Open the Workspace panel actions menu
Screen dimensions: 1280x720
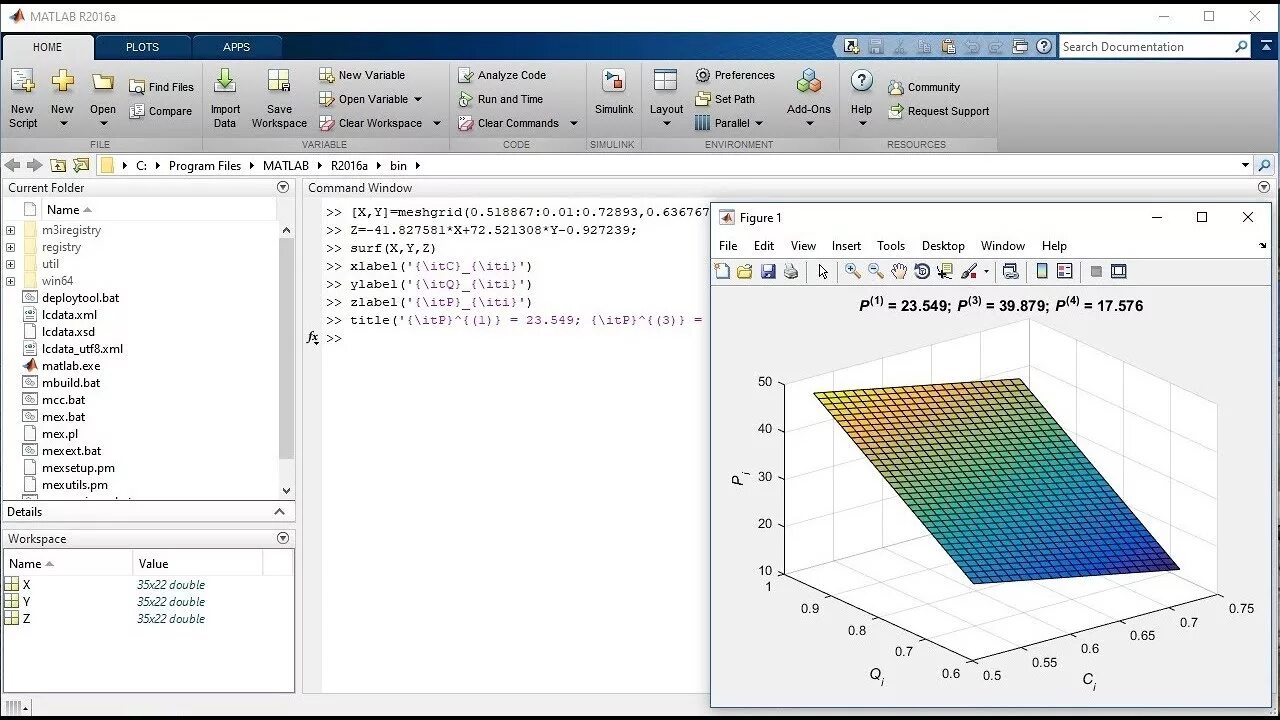click(282, 538)
